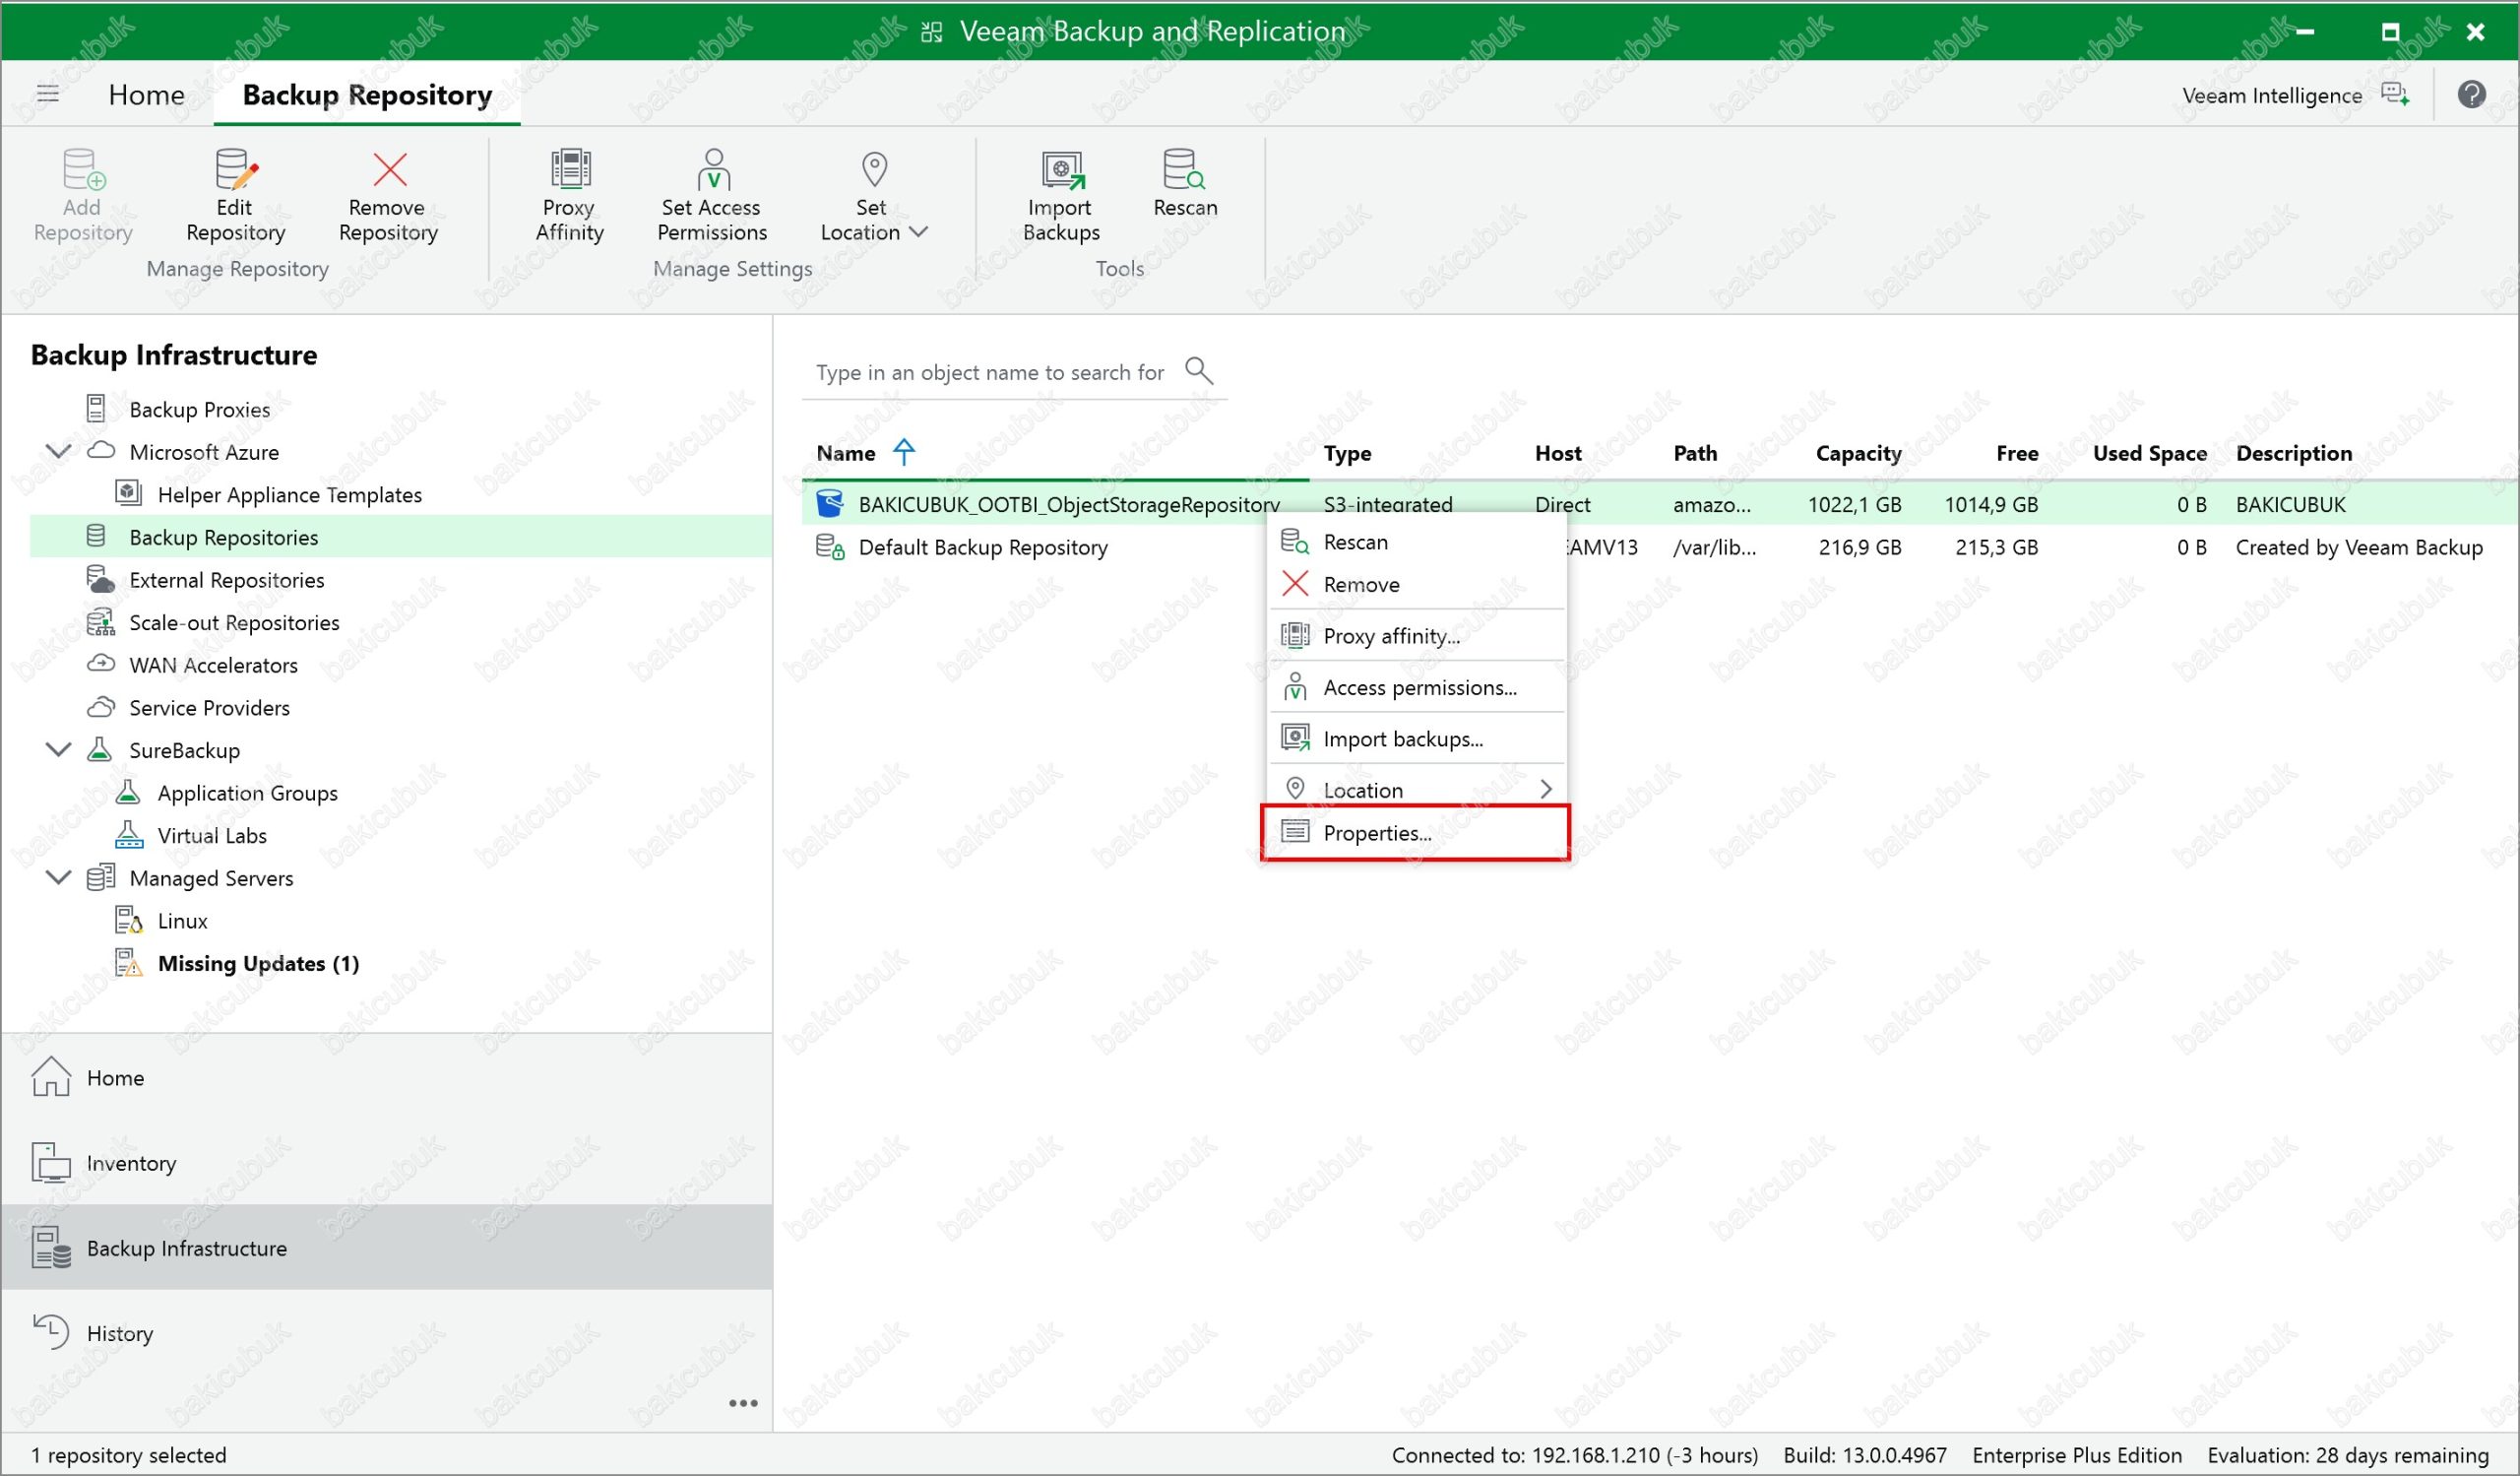Click the search magnifier icon
The width and height of the screenshot is (2520, 1476).
point(1198,371)
